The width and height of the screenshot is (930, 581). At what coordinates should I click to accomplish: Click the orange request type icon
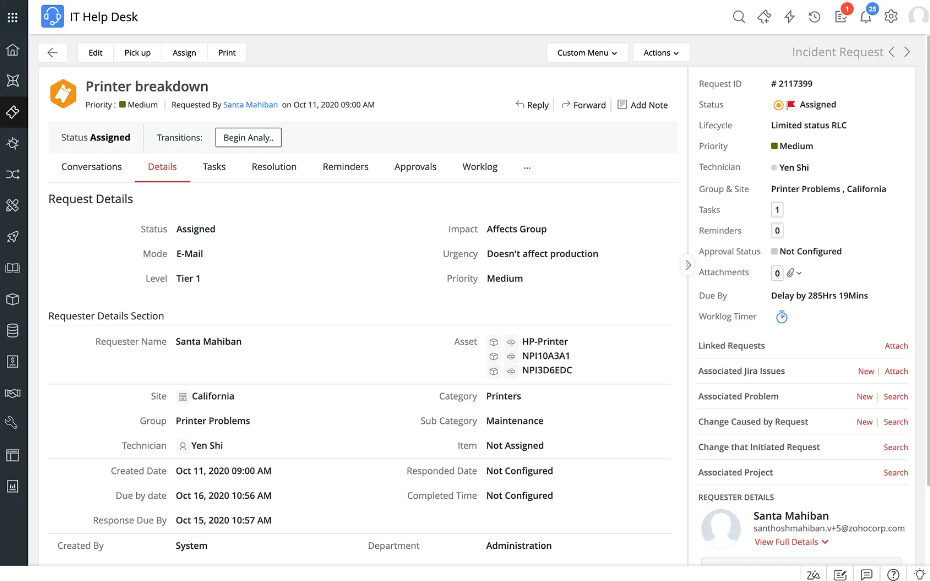[63, 94]
